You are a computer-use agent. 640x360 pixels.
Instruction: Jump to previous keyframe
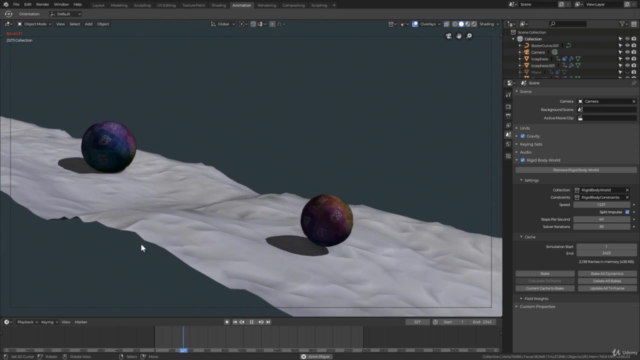click(242, 322)
